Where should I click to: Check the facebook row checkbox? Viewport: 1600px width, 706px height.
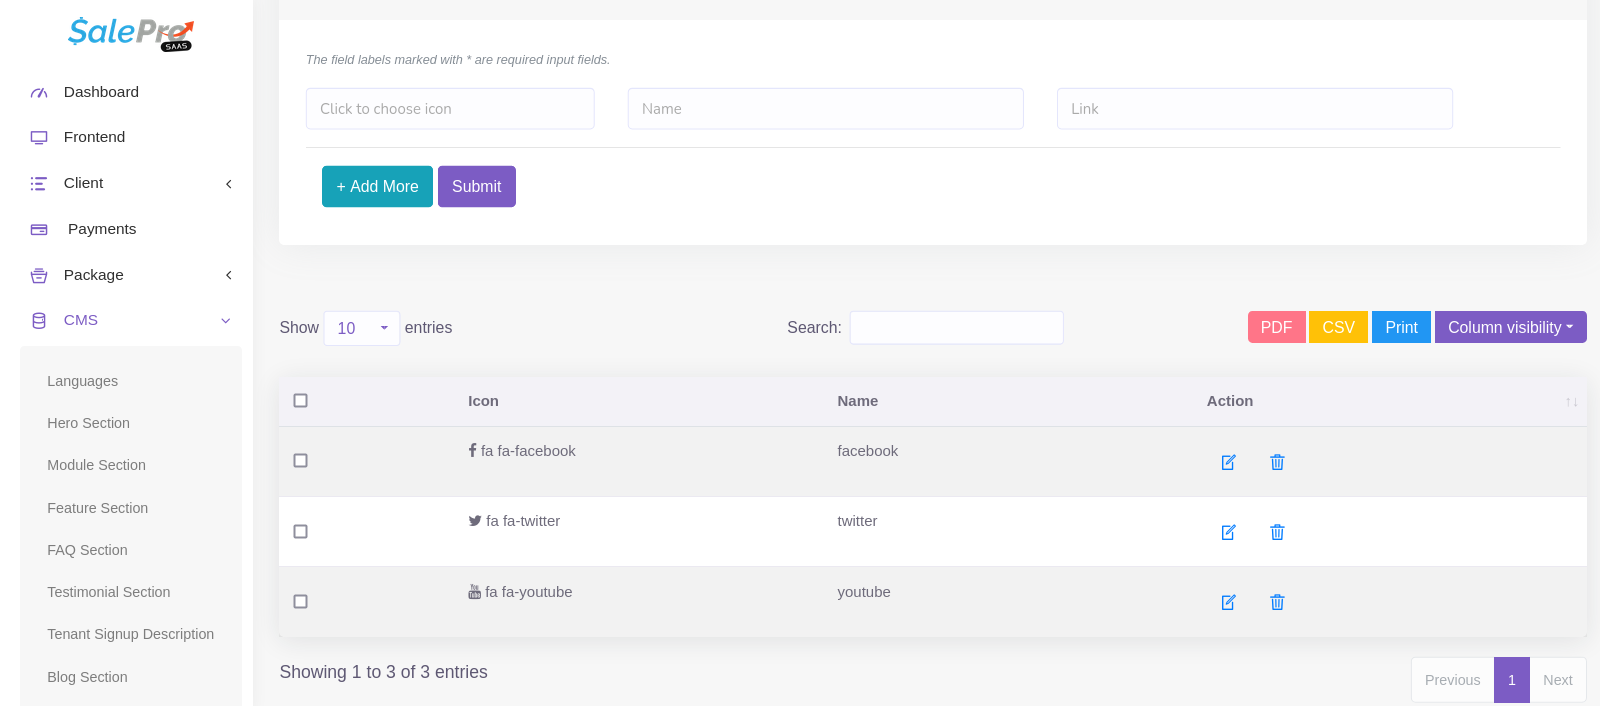tap(300, 461)
